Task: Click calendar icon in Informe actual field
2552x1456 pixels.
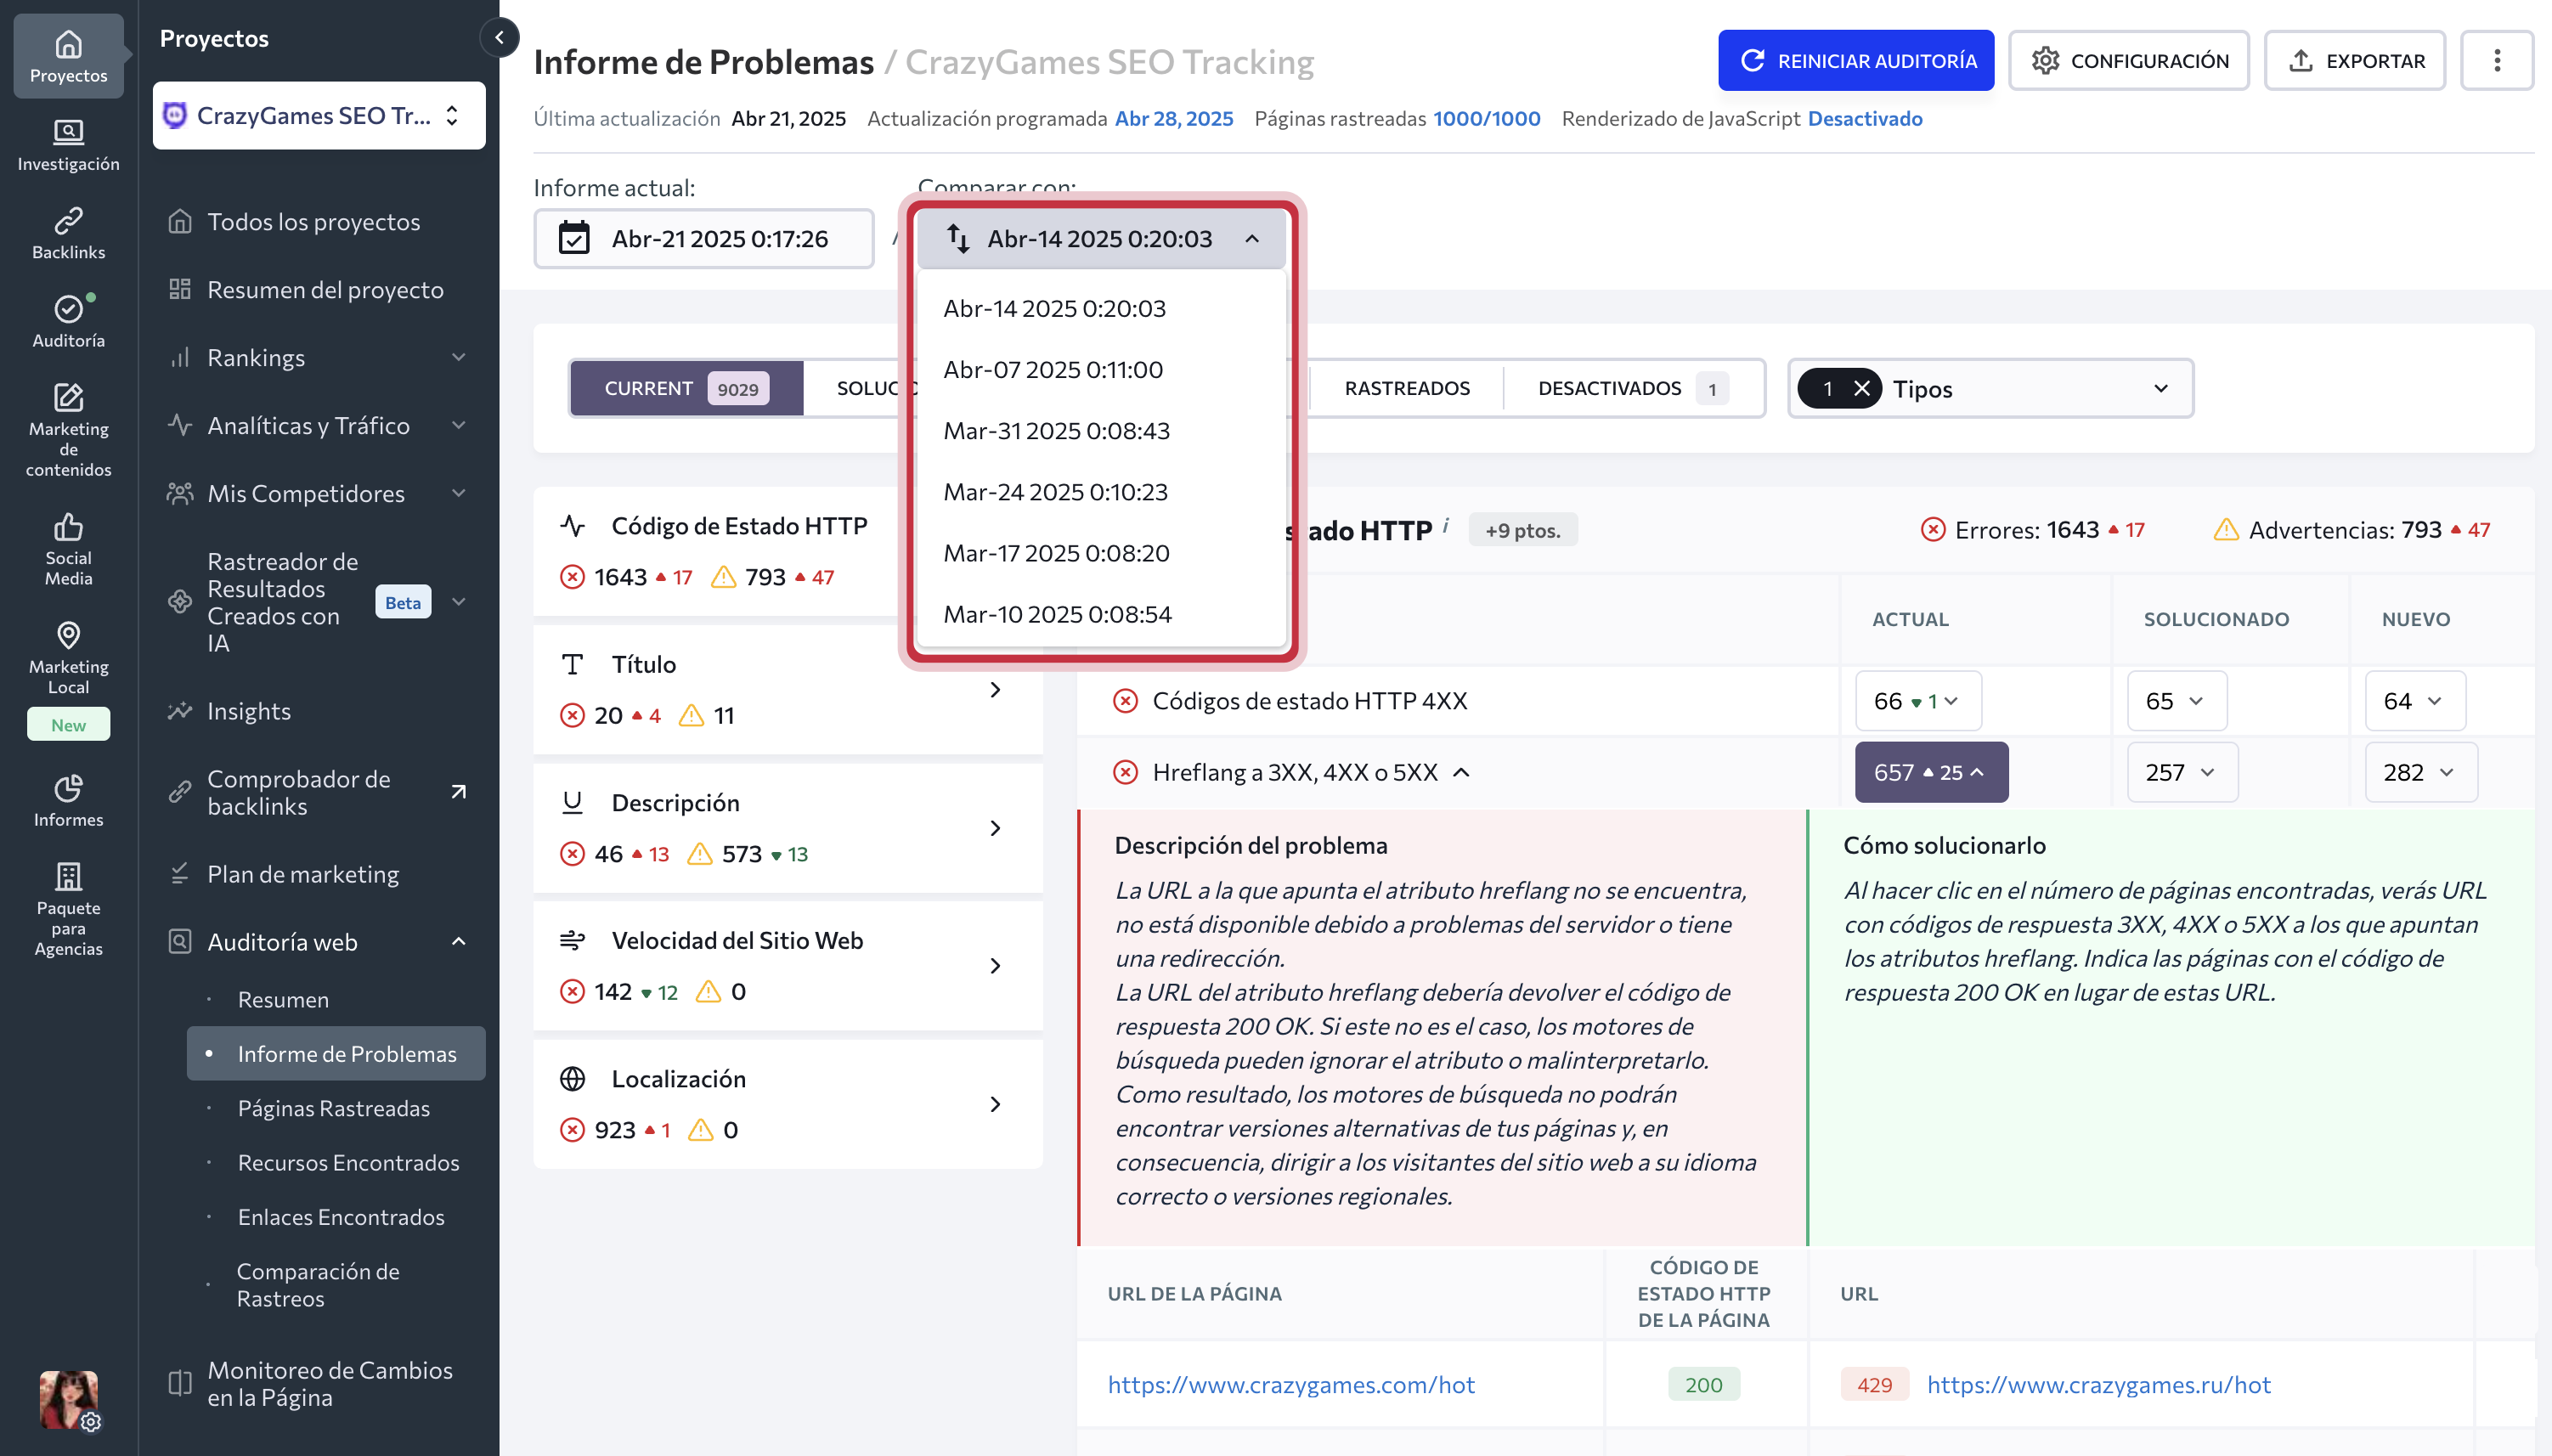Action: 574,238
